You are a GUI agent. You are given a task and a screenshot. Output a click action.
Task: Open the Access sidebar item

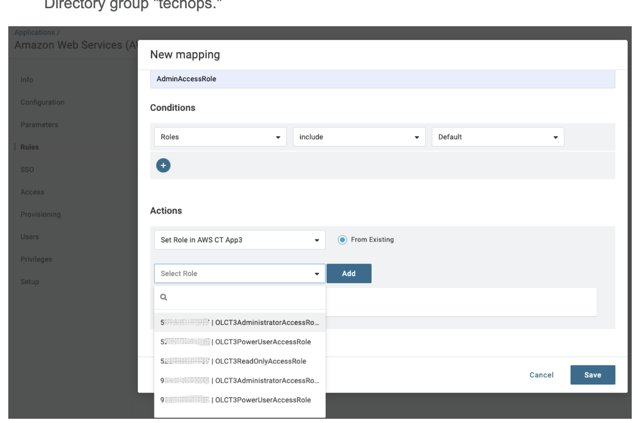[x=32, y=192]
